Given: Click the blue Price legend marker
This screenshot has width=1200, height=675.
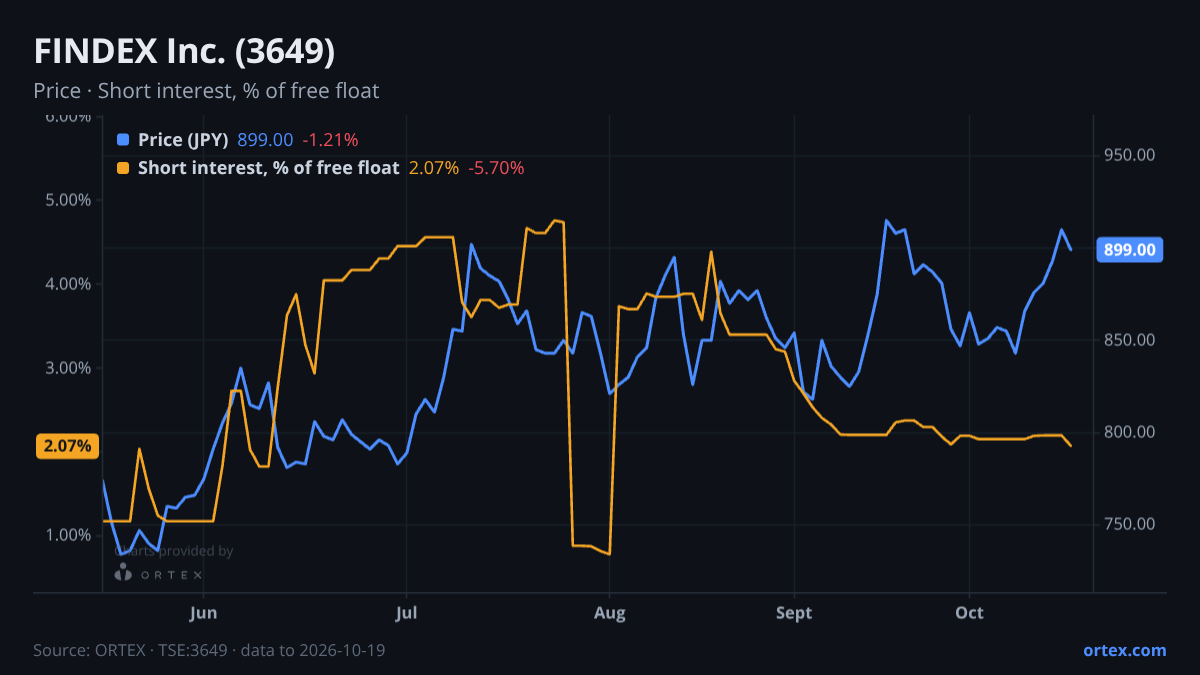Looking at the screenshot, I should click(123, 140).
